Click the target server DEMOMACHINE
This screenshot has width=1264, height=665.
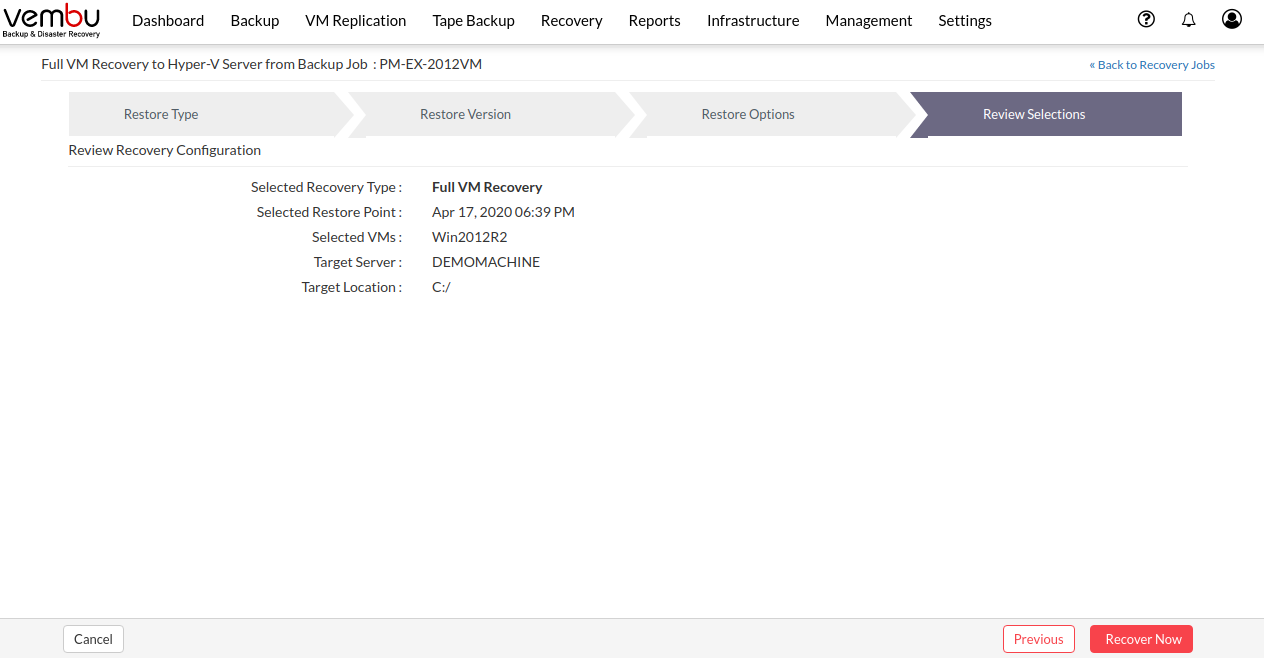[486, 262]
